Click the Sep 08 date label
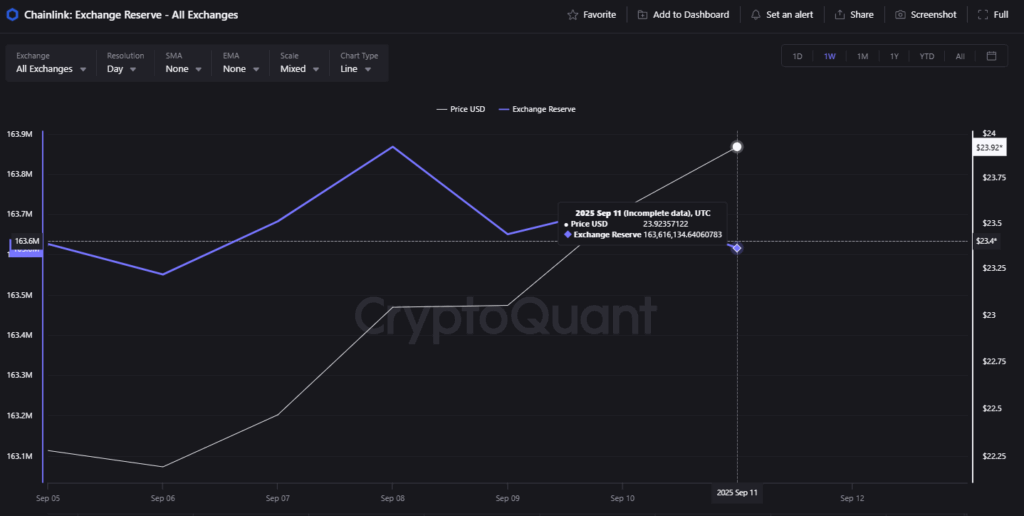This screenshot has width=1024, height=516. click(392, 498)
